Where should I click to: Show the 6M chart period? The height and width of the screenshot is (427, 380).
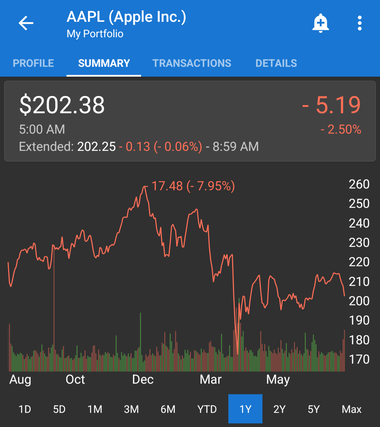(x=168, y=409)
